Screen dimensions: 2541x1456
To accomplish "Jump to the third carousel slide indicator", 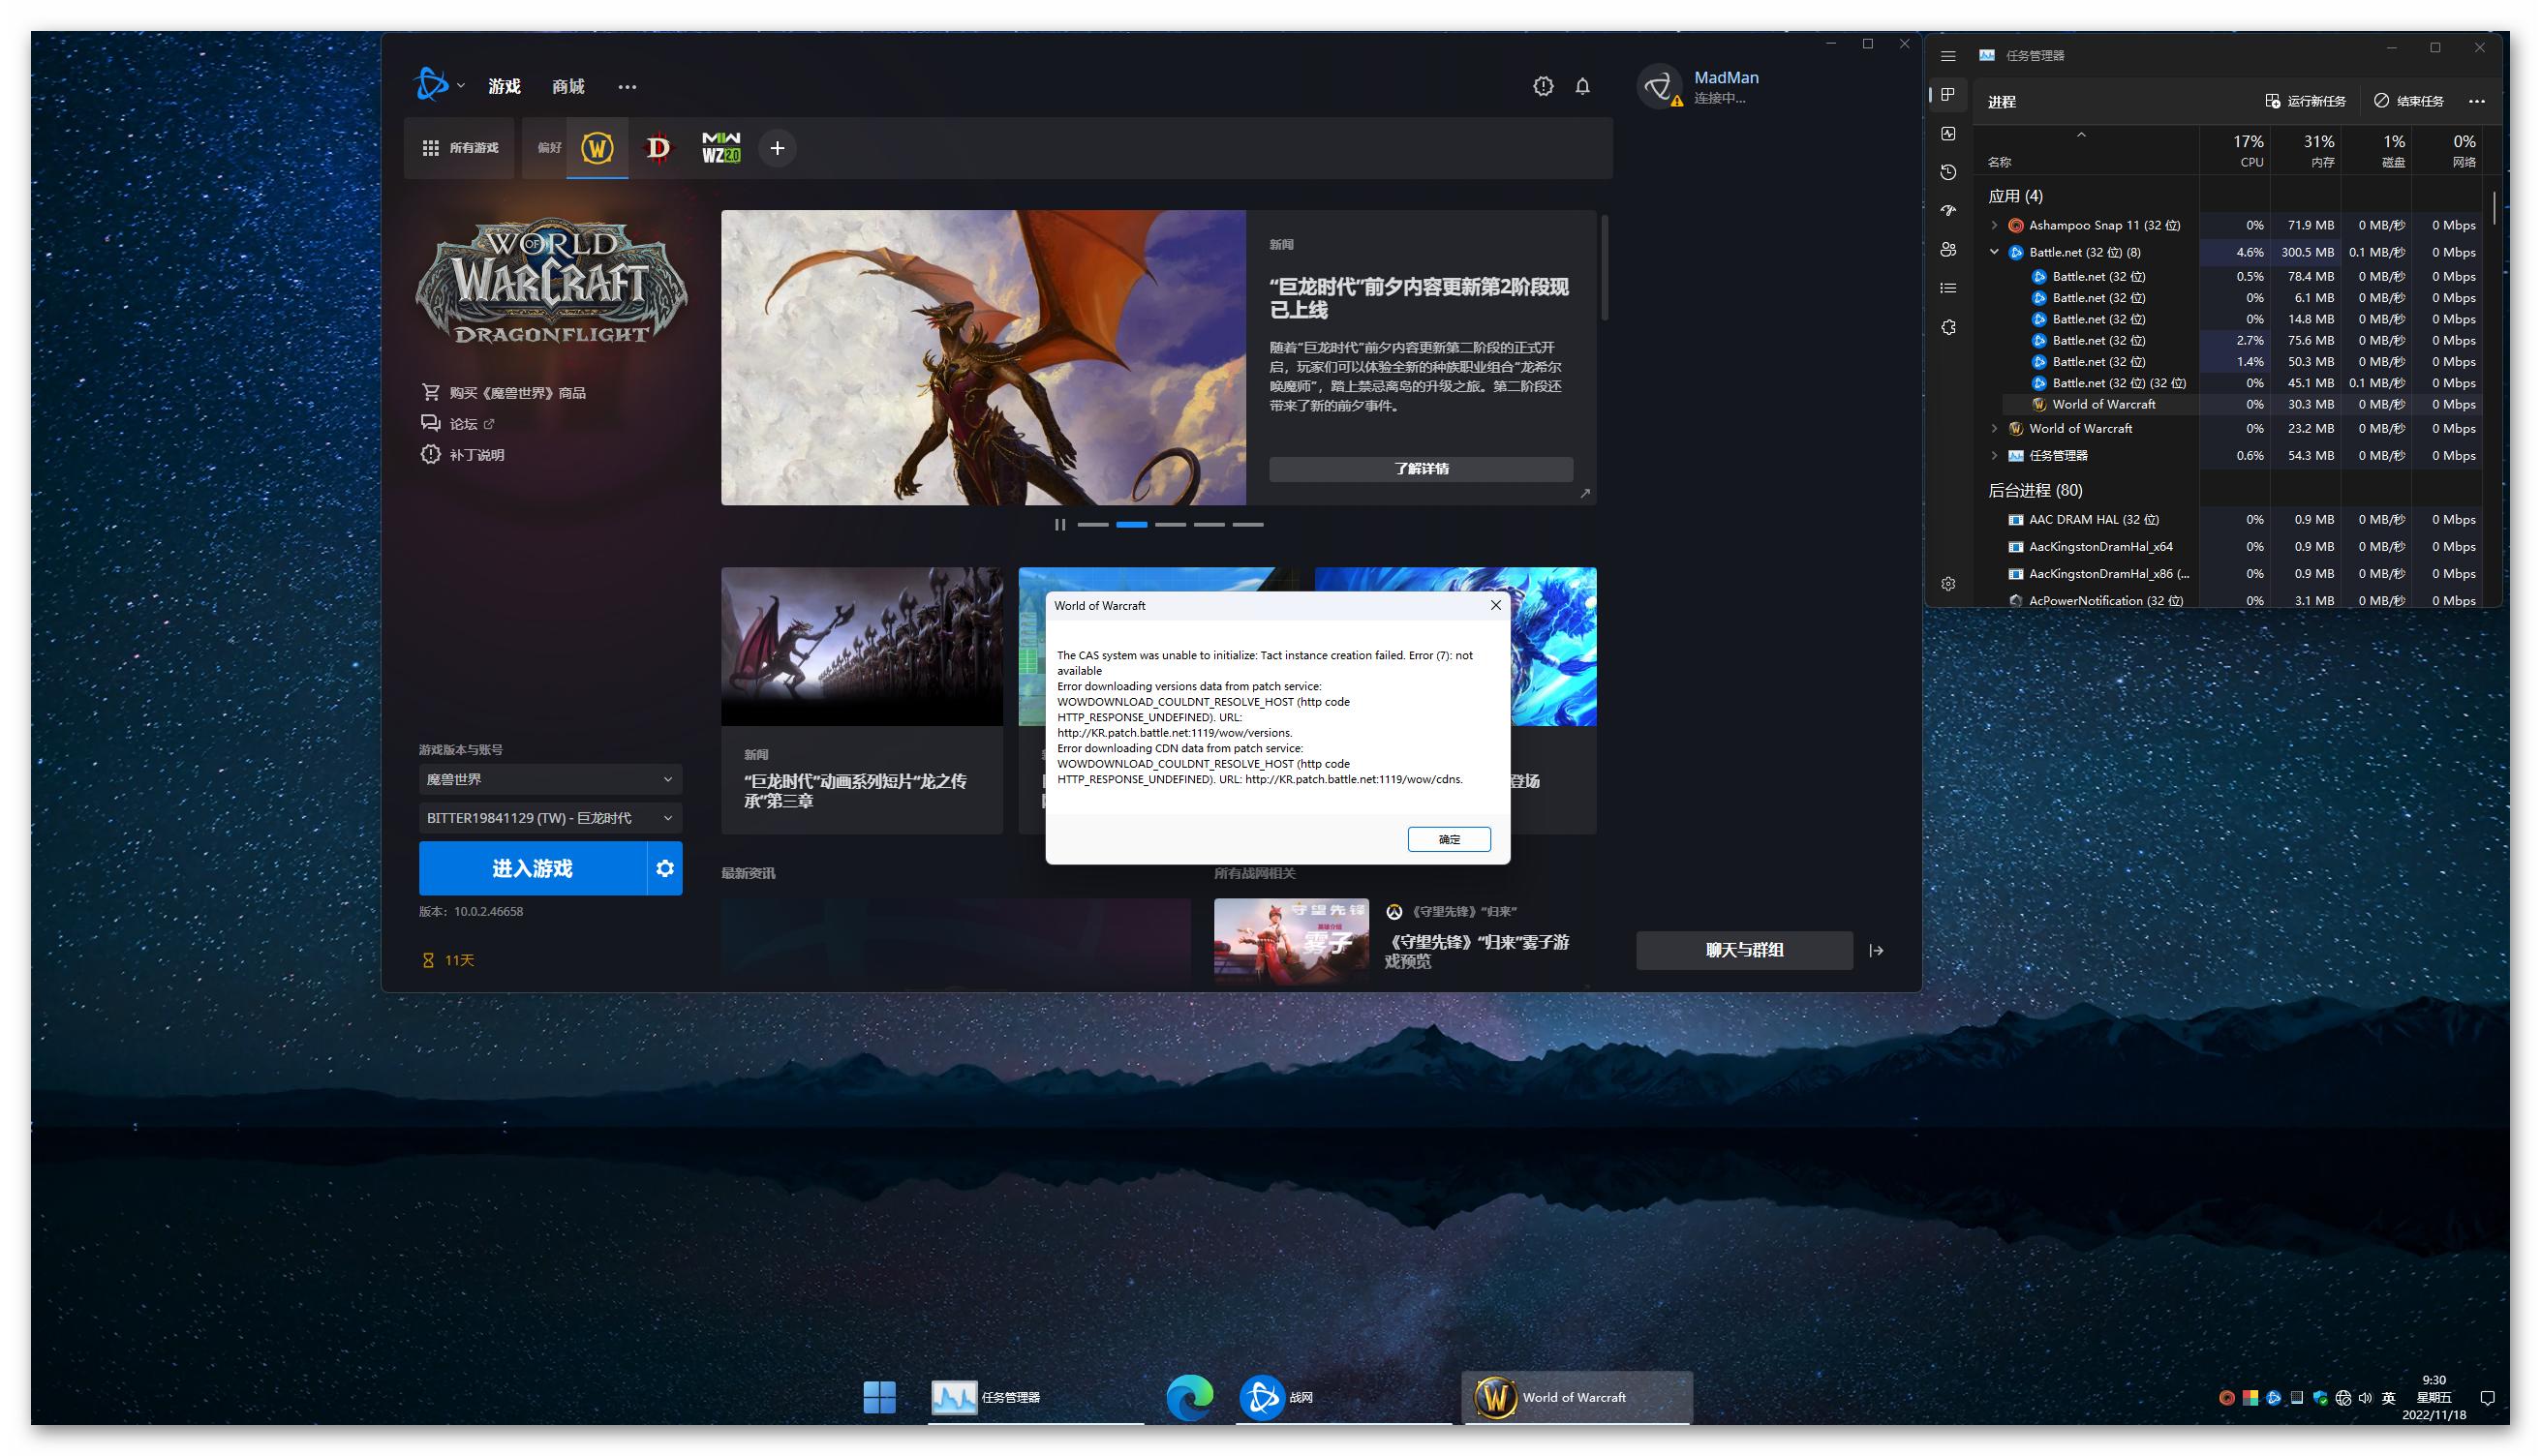I will click(x=1170, y=524).
